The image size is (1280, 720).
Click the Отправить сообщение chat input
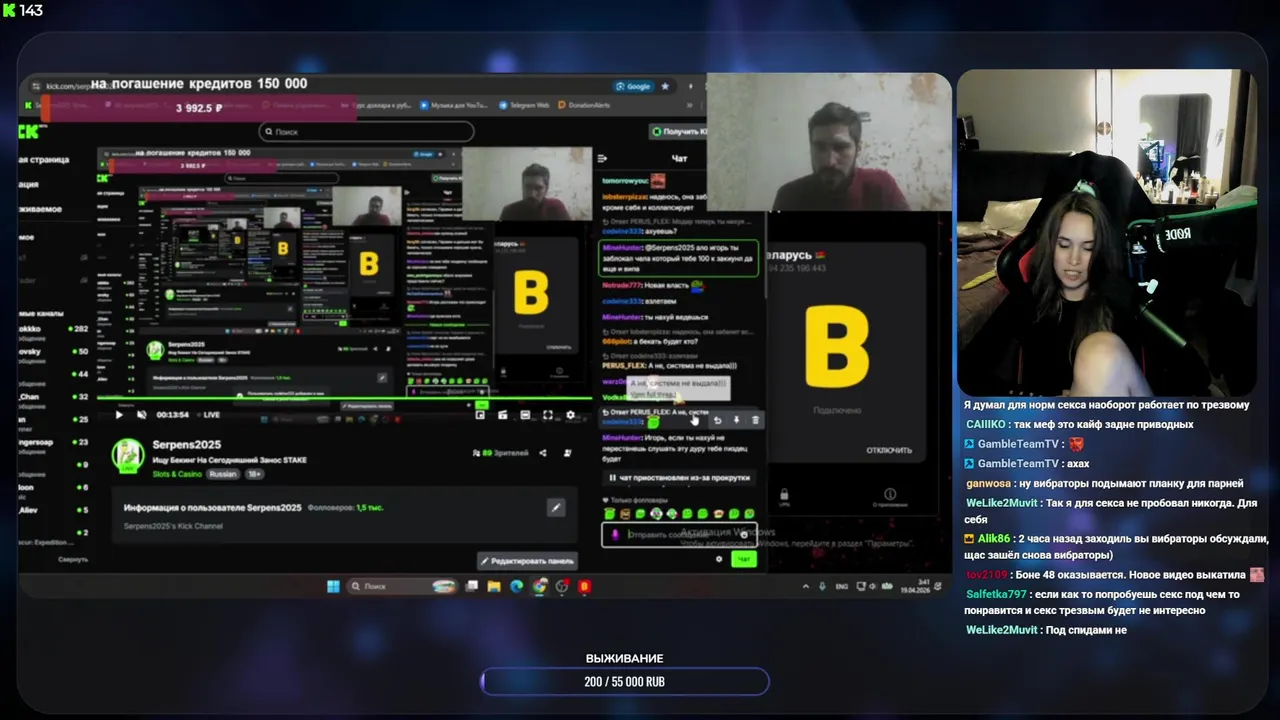click(680, 535)
